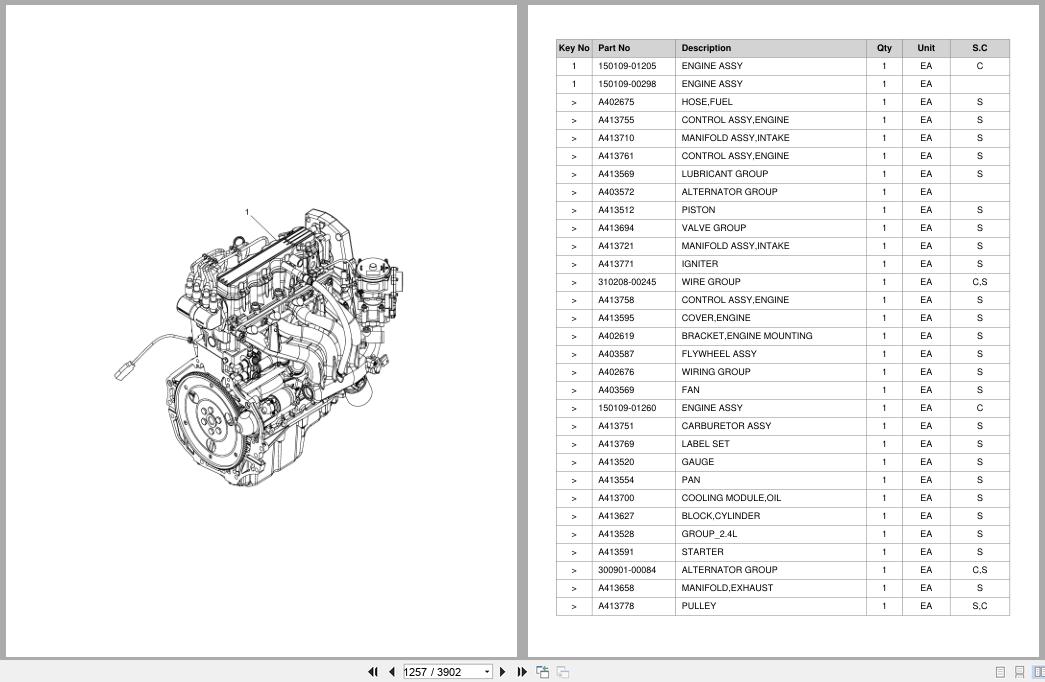Select the FAN description
The image size is (1045, 682).
pyautogui.click(x=690, y=390)
